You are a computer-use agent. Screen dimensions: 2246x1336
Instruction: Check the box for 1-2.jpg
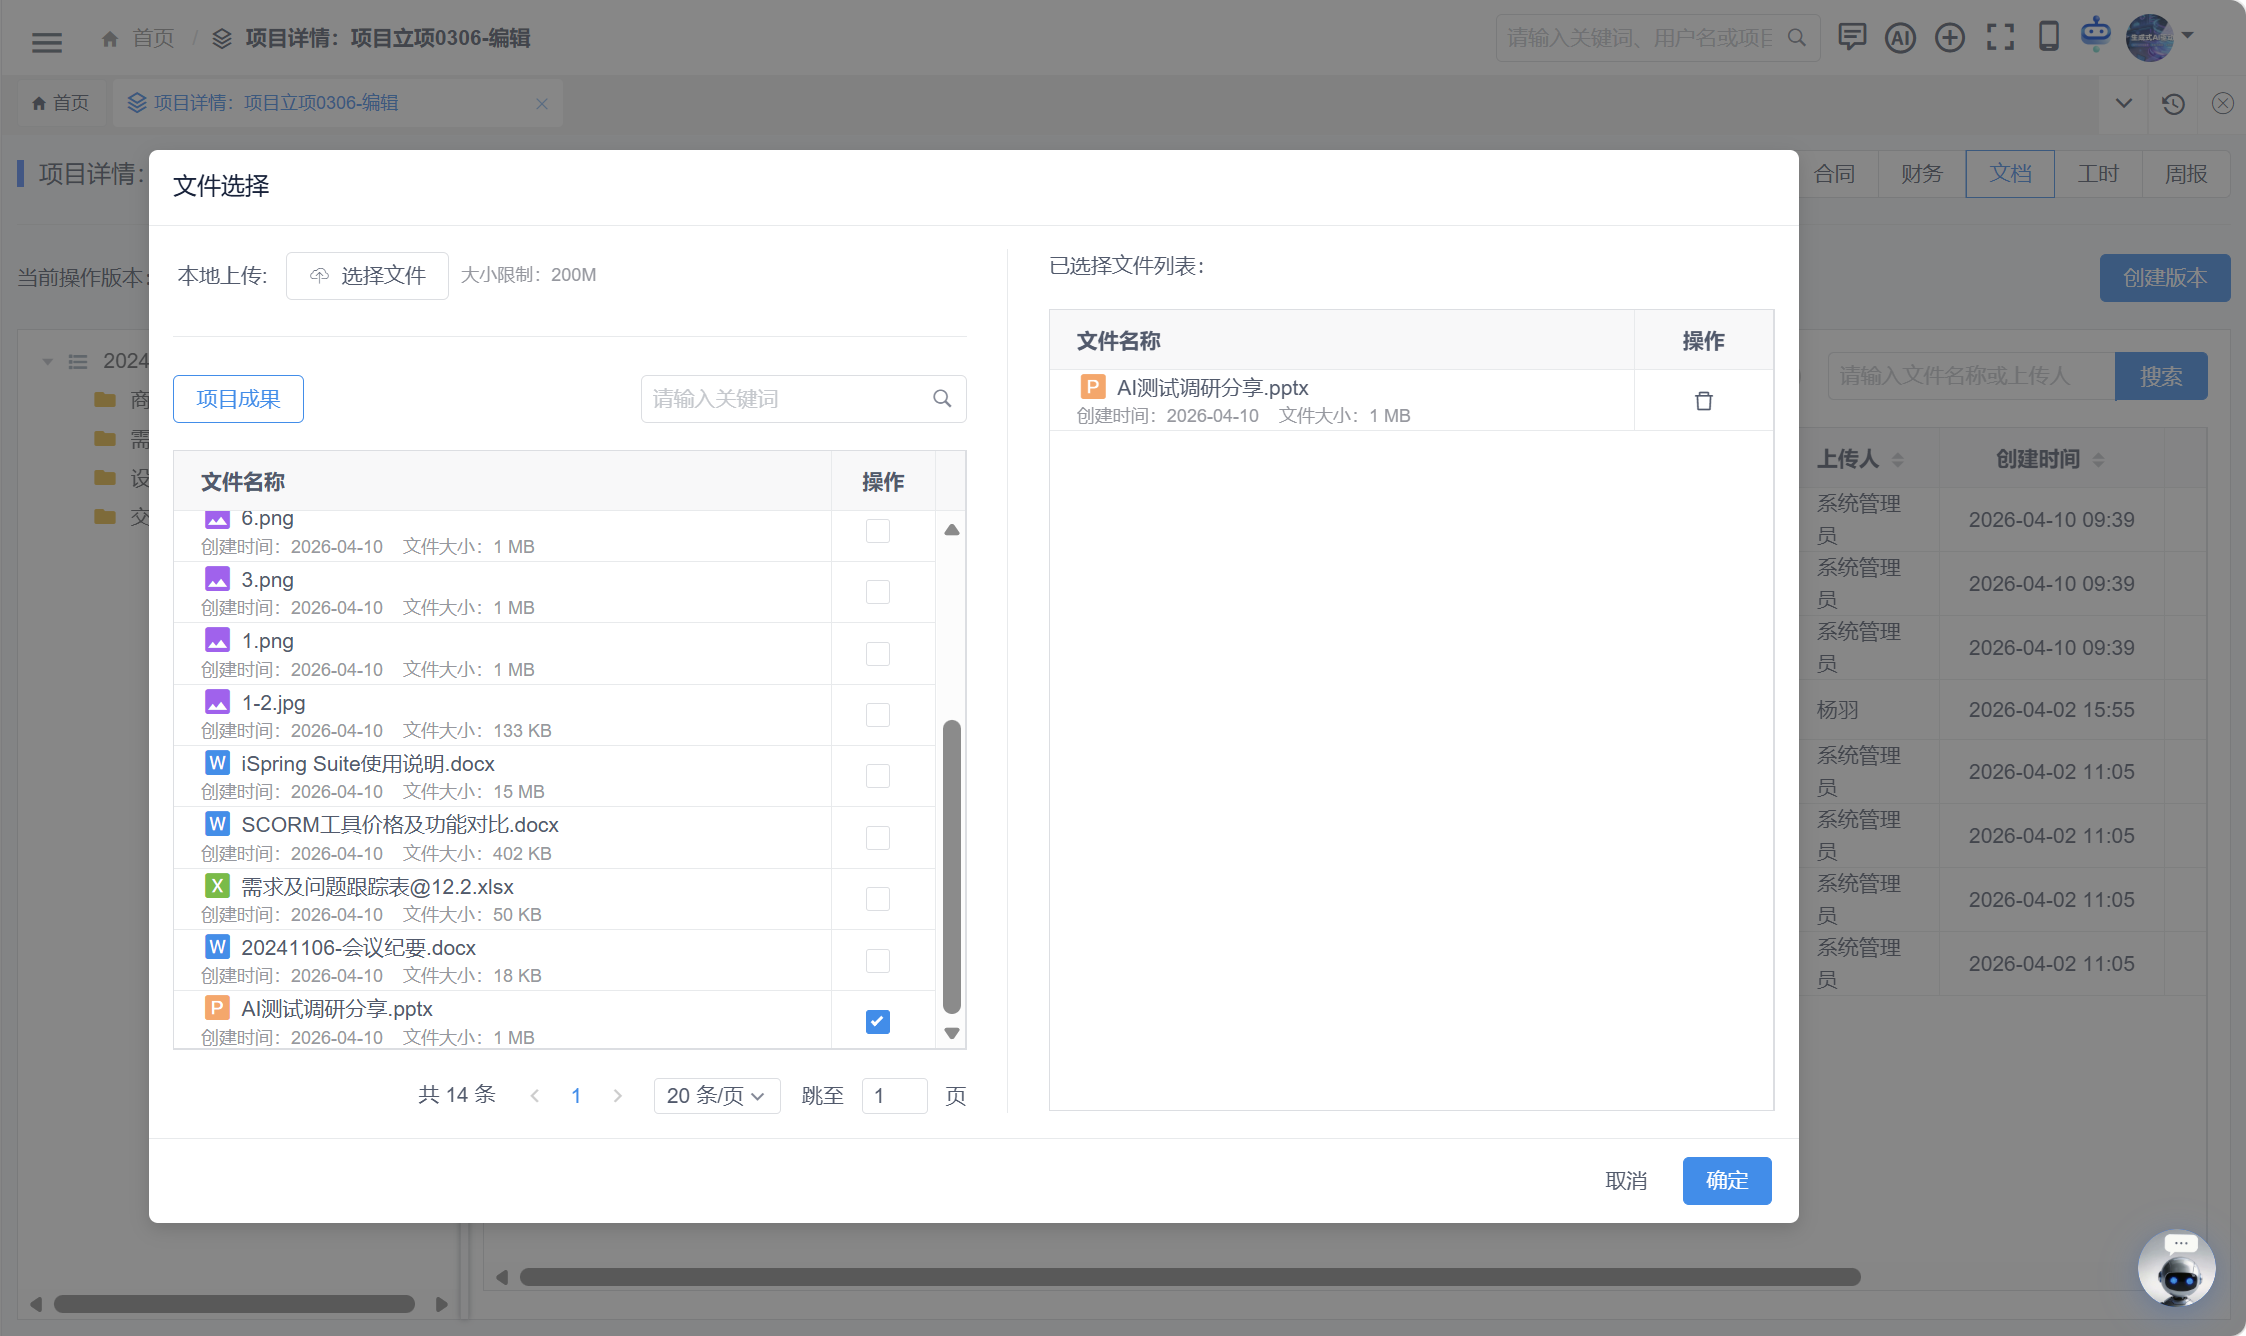877,715
